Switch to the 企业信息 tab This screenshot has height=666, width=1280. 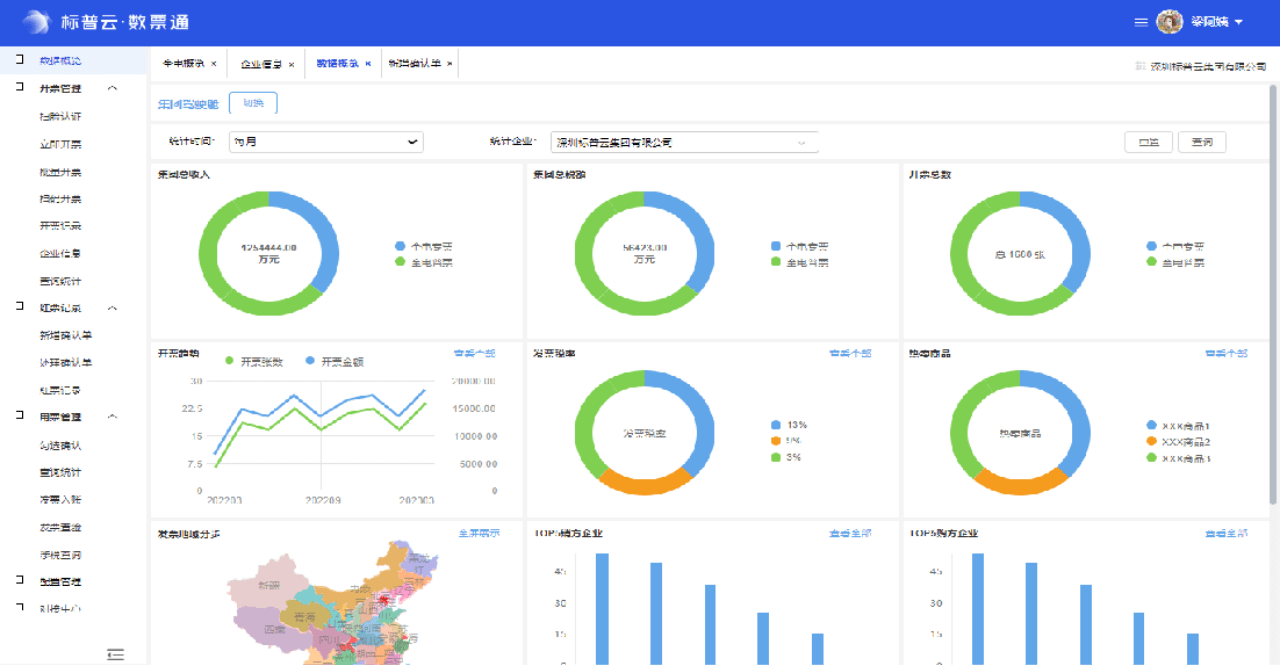(260, 64)
